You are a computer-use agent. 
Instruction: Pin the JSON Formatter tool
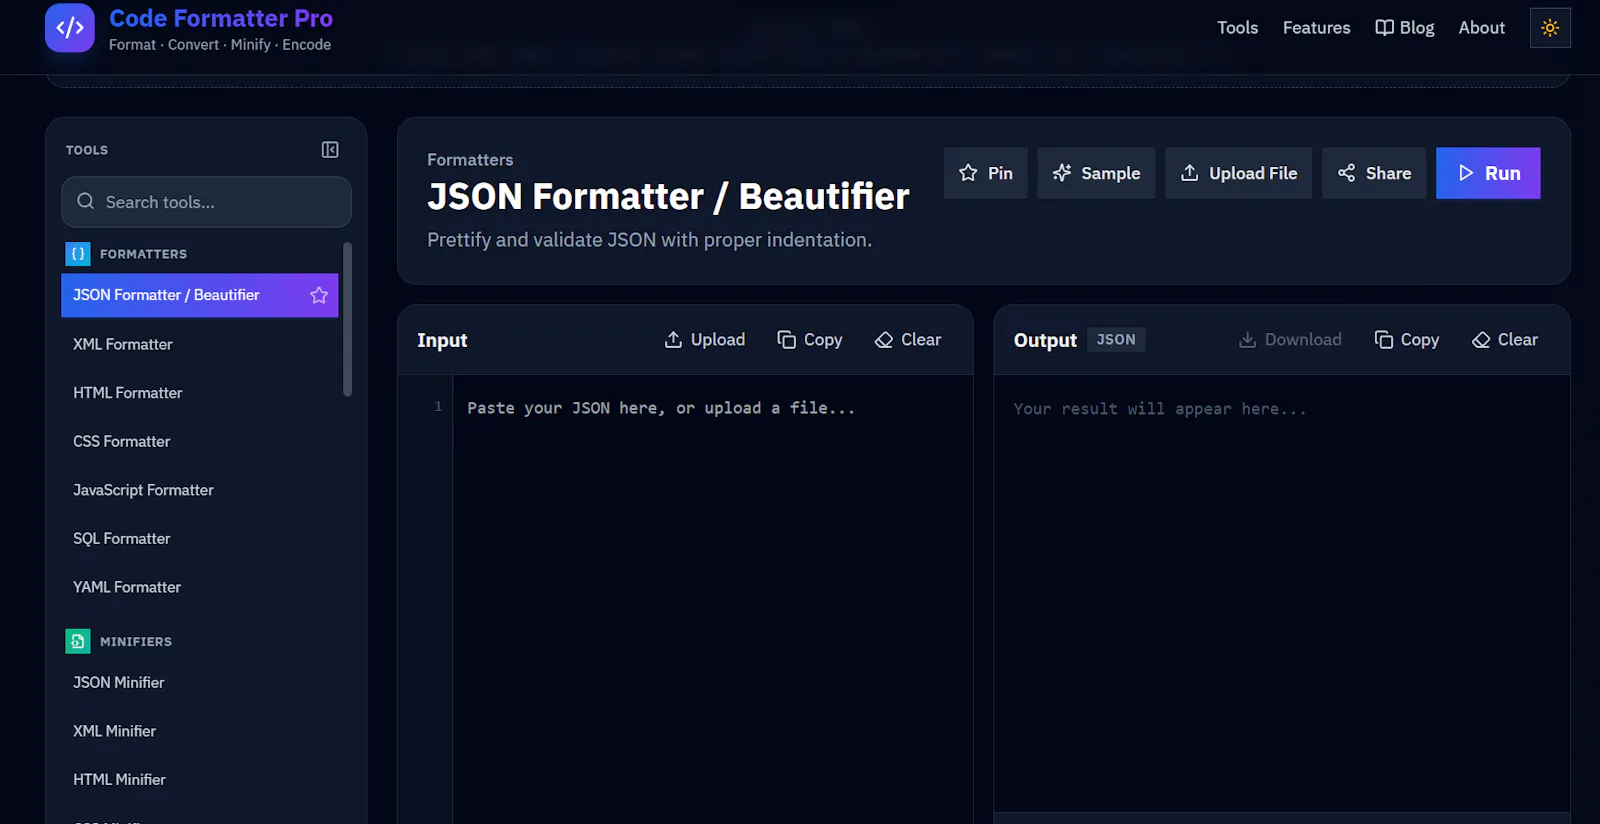986,173
